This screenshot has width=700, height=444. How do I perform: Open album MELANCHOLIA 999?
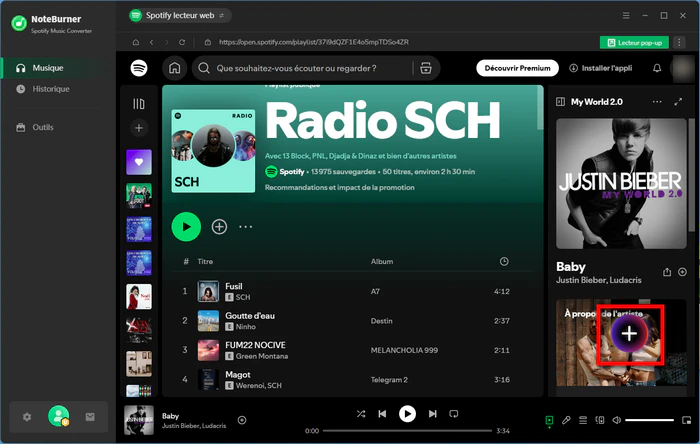point(404,350)
